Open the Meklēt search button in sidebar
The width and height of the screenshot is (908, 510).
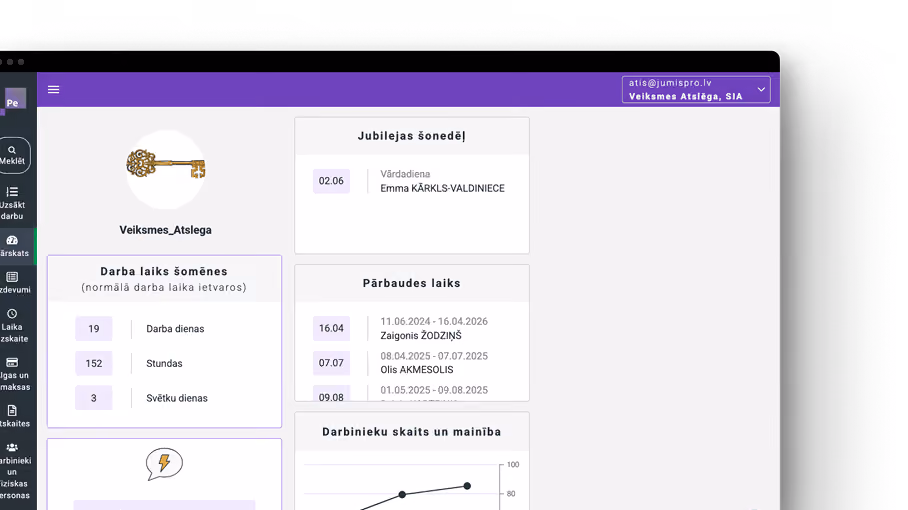14,155
